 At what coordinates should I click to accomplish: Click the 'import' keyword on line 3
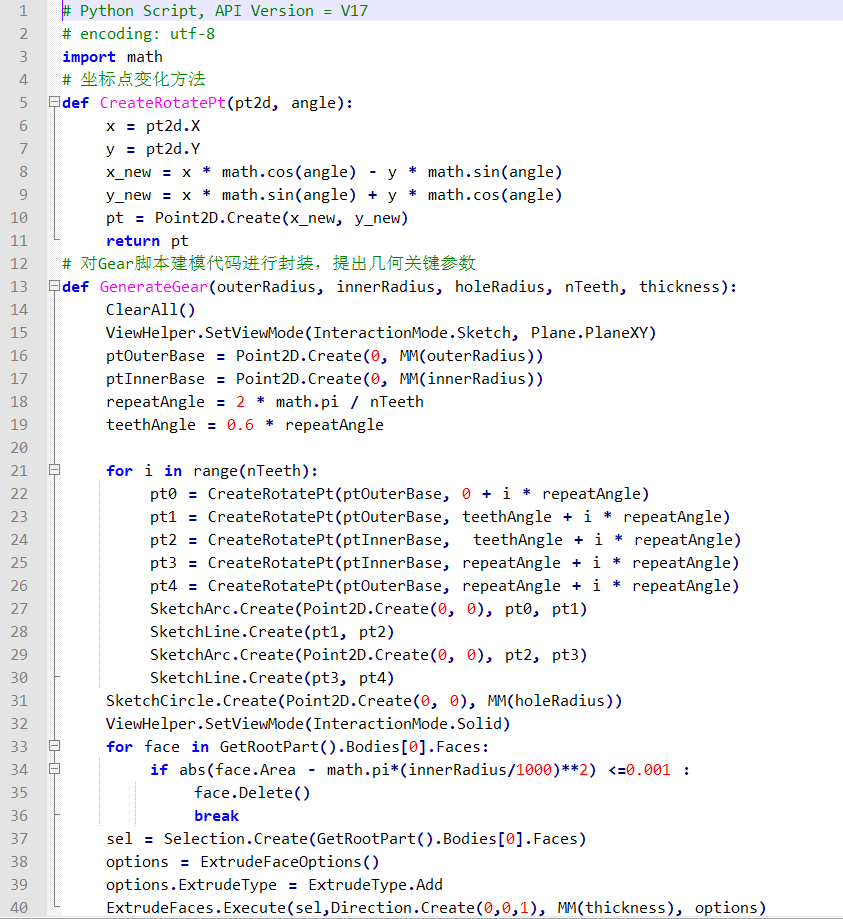click(89, 57)
